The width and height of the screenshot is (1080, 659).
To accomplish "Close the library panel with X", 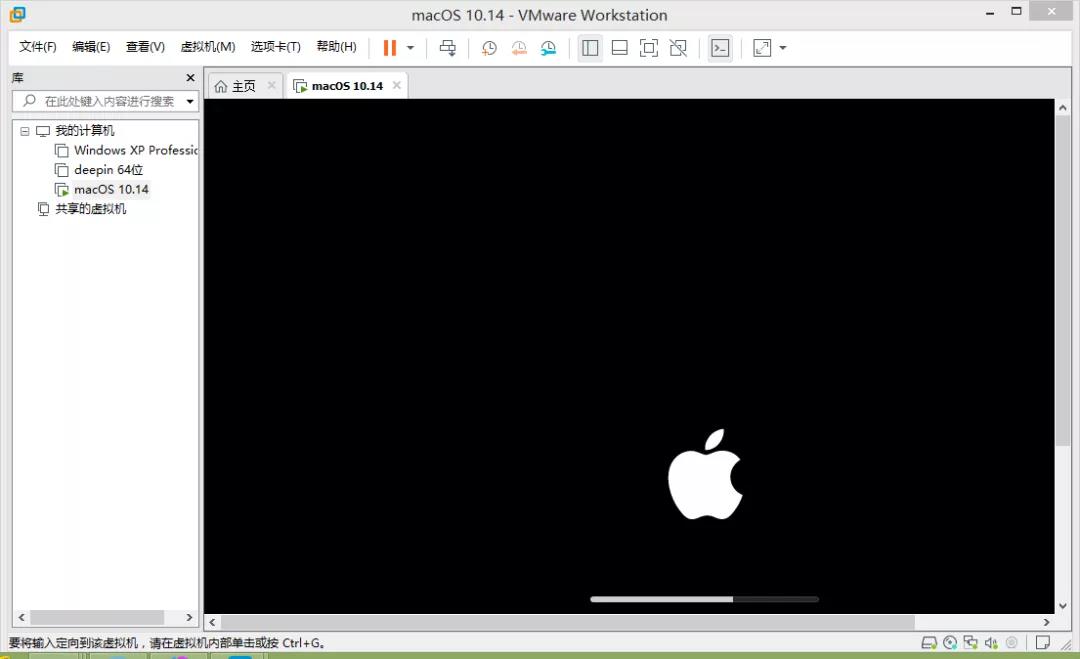I will click(x=190, y=78).
